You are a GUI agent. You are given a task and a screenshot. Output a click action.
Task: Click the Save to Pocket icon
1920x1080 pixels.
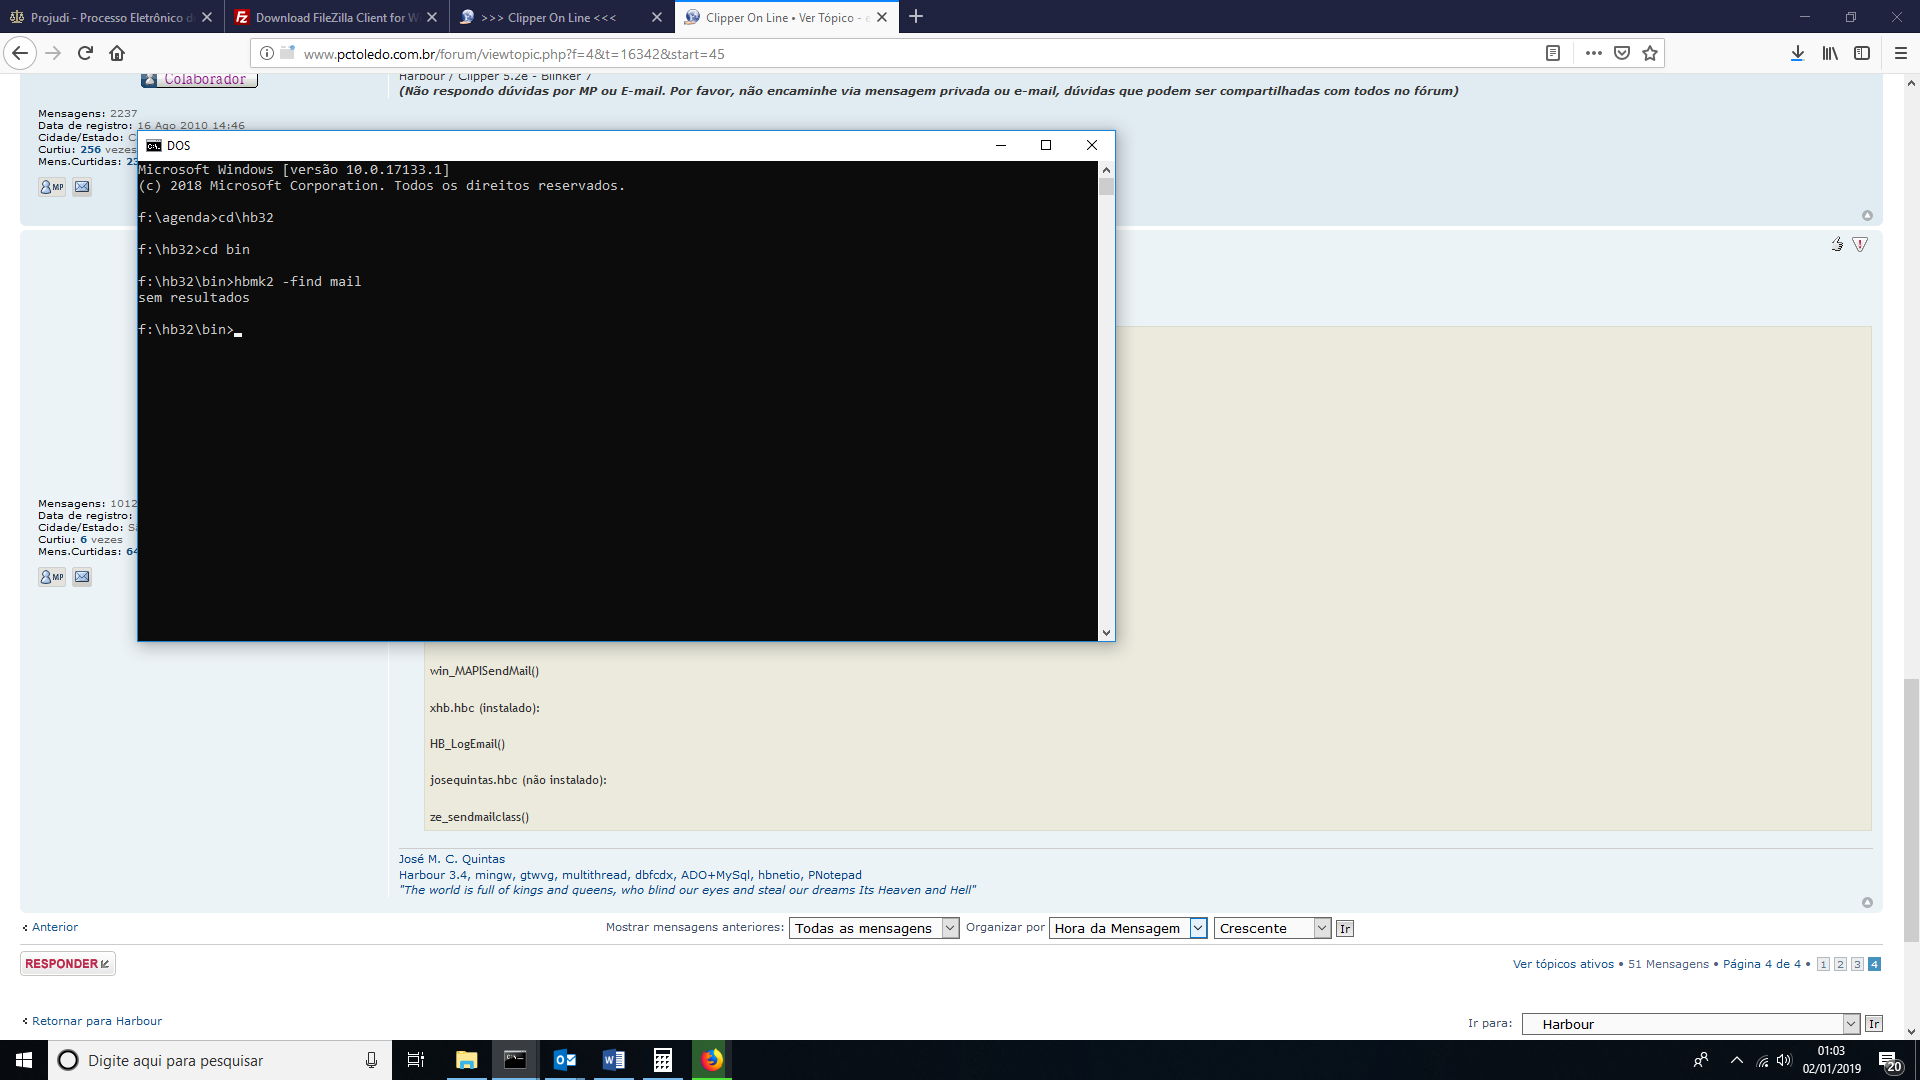1622,53
